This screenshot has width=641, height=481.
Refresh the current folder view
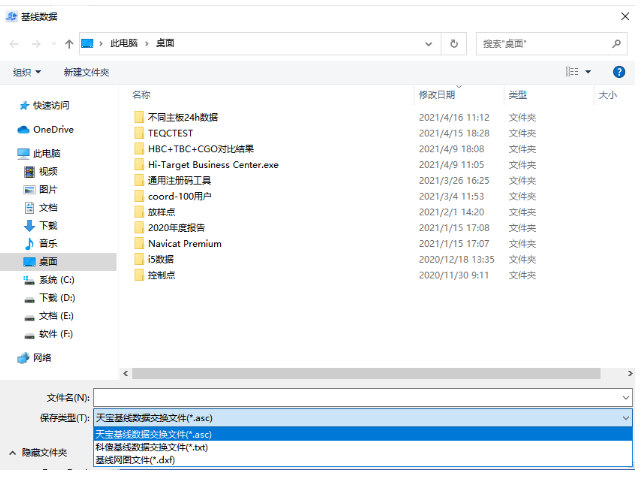click(x=454, y=43)
